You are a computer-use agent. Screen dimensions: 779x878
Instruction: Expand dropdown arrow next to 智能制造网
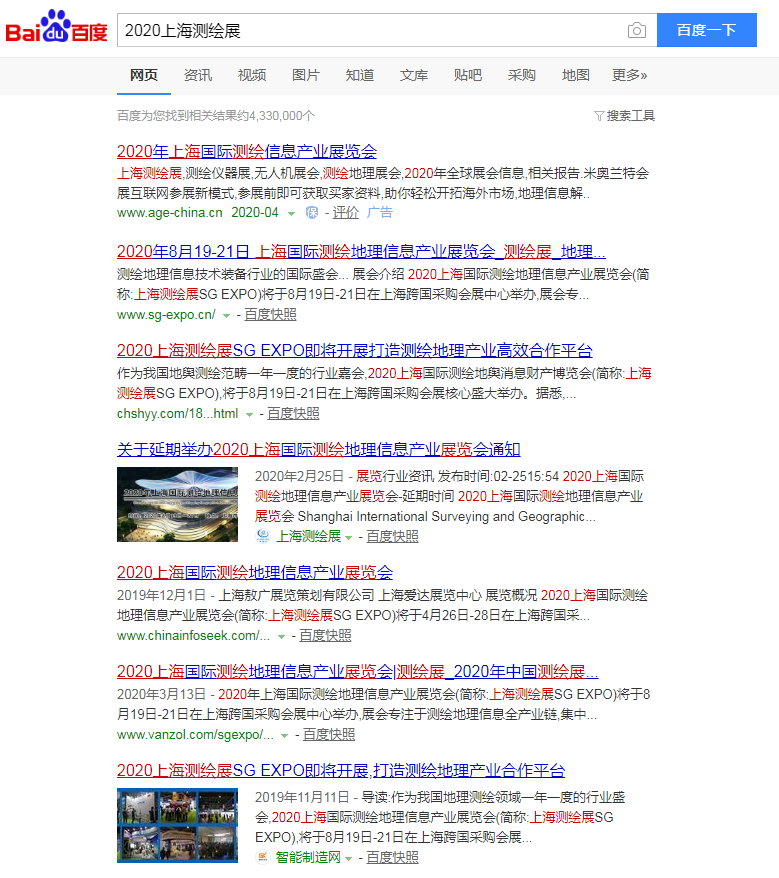pos(348,858)
